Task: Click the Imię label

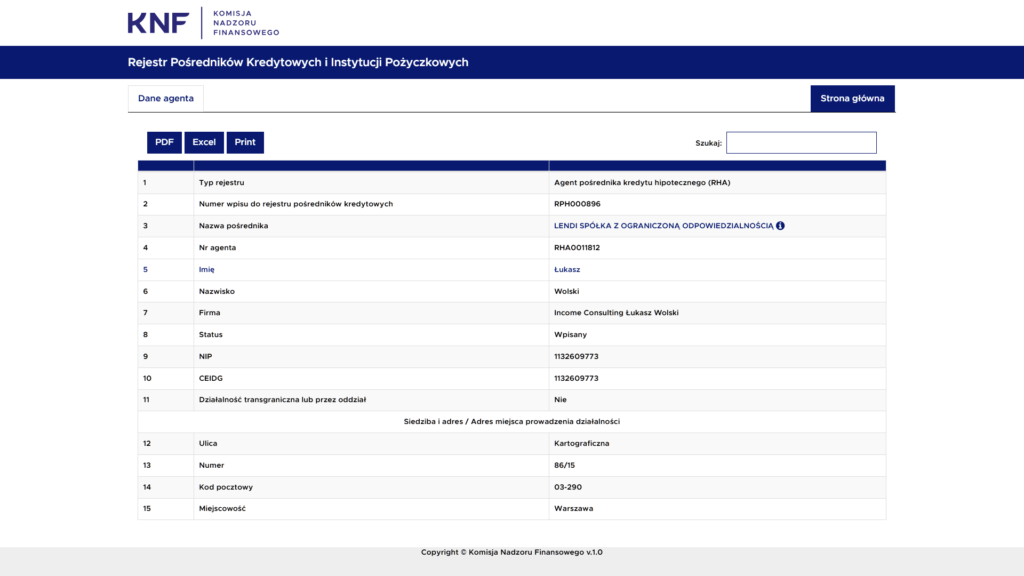Action: (206, 270)
